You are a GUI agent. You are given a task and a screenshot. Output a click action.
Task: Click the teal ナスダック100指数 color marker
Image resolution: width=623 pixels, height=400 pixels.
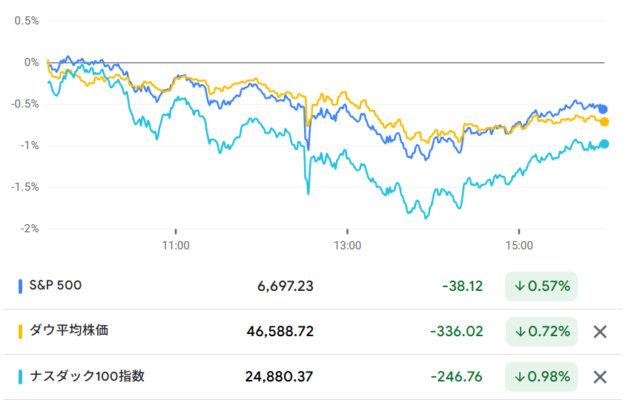tap(22, 377)
